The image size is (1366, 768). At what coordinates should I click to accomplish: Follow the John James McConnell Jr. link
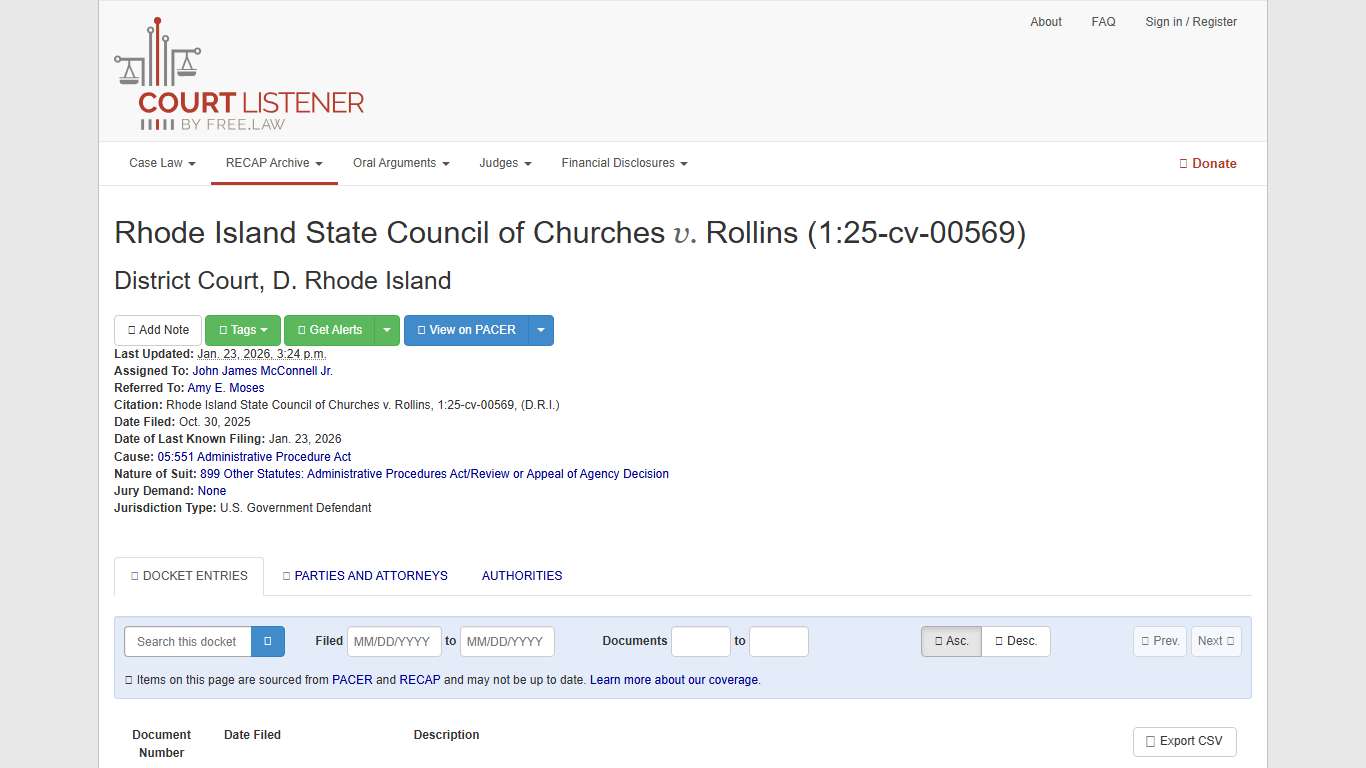point(262,370)
